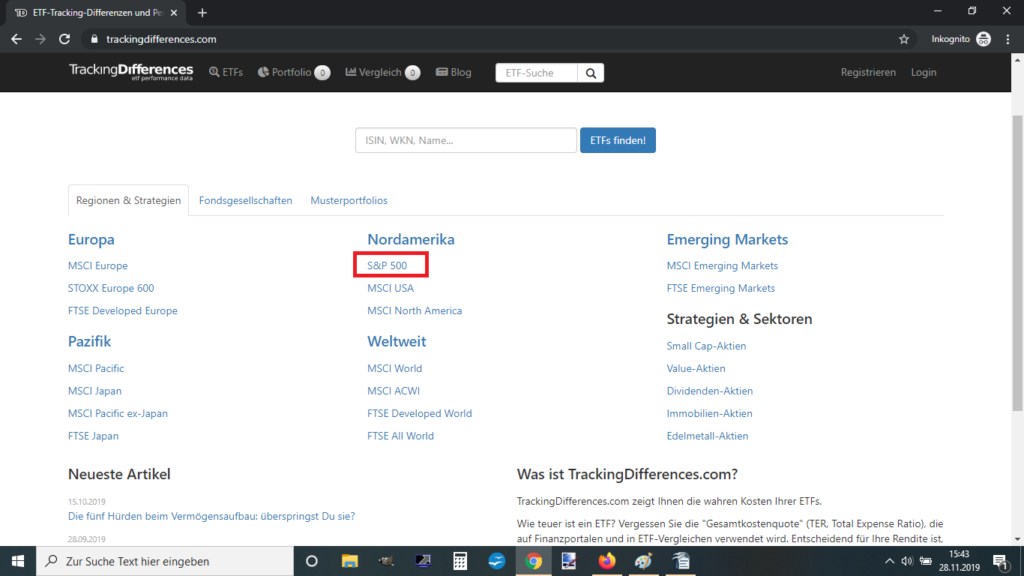Click the Cortana circle icon
This screenshot has width=1024, height=576.
click(x=312, y=561)
